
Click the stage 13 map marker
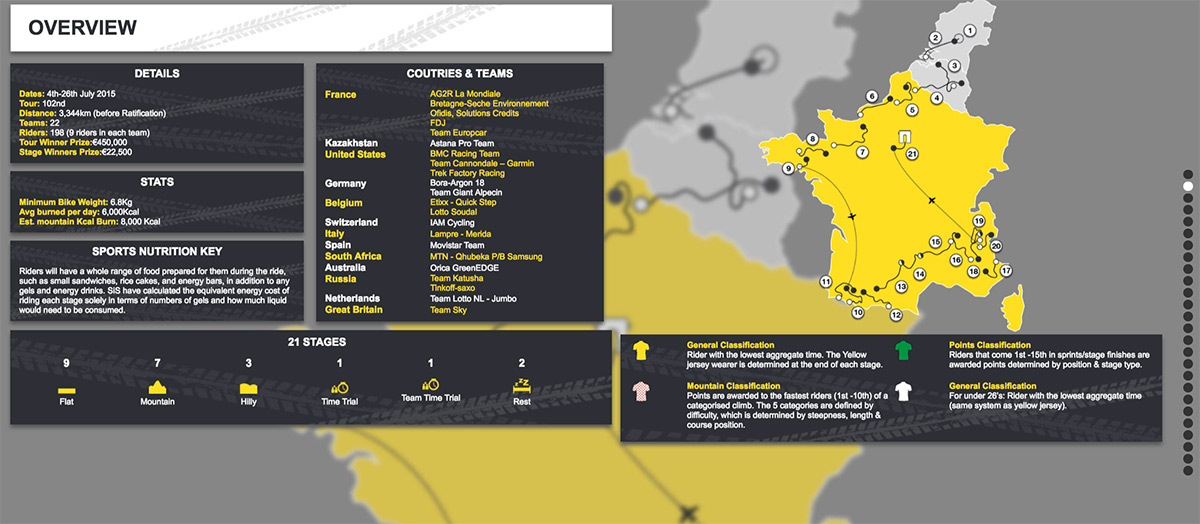[901, 287]
